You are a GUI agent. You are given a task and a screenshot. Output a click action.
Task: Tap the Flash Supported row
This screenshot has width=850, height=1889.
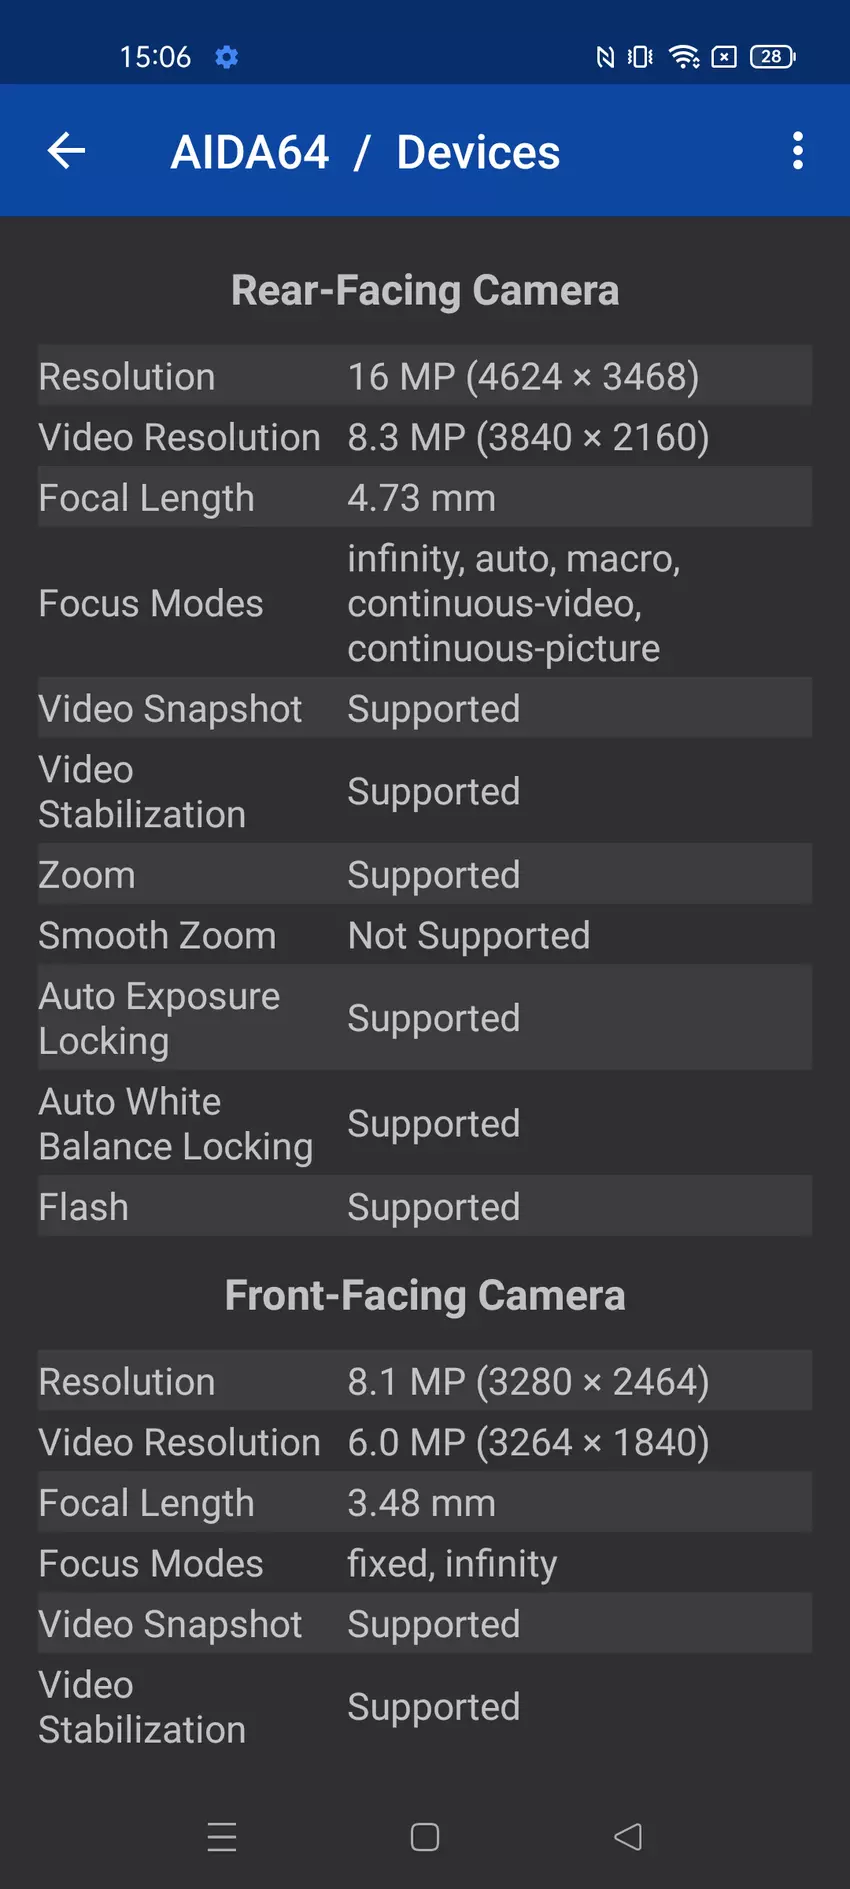pyautogui.click(x=424, y=1206)
